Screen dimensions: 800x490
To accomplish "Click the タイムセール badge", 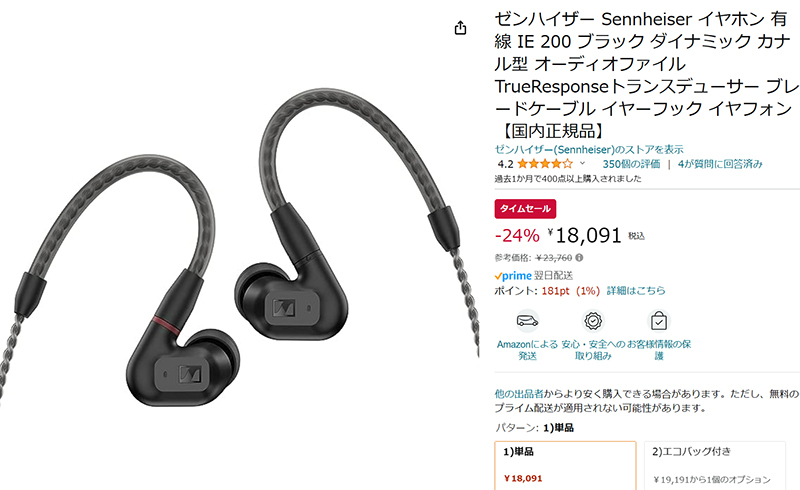I will 525,209.
